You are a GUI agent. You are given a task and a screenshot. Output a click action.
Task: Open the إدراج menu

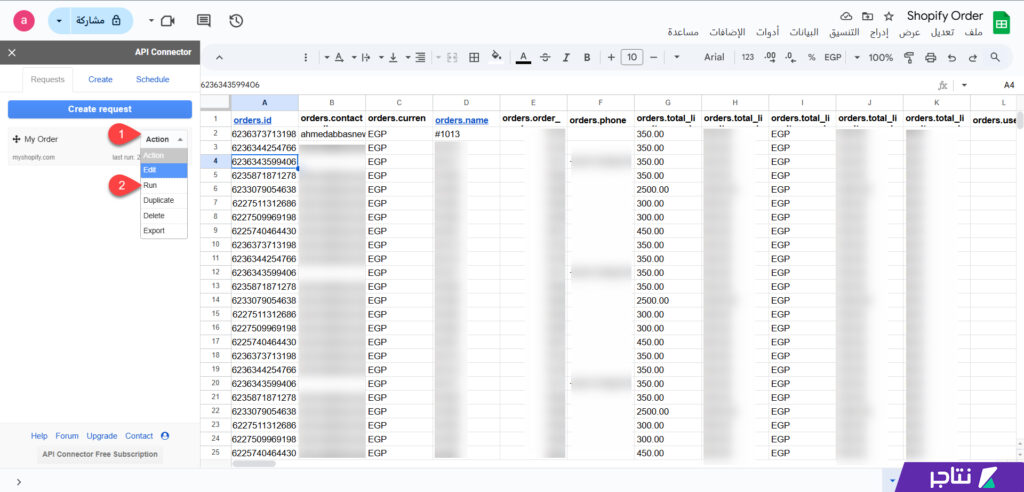point(877,32)
